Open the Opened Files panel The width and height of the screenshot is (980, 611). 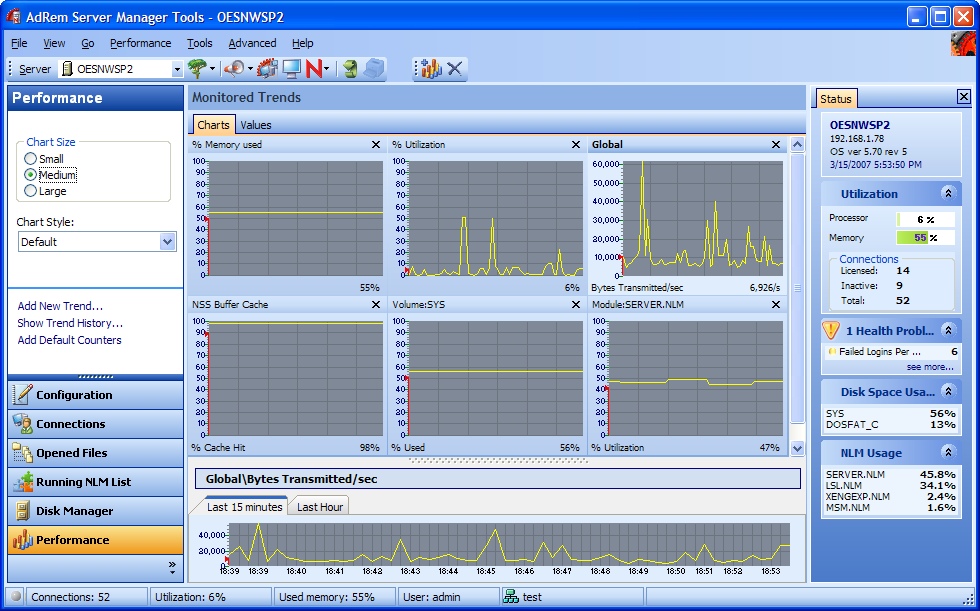(x=96, y=453)
